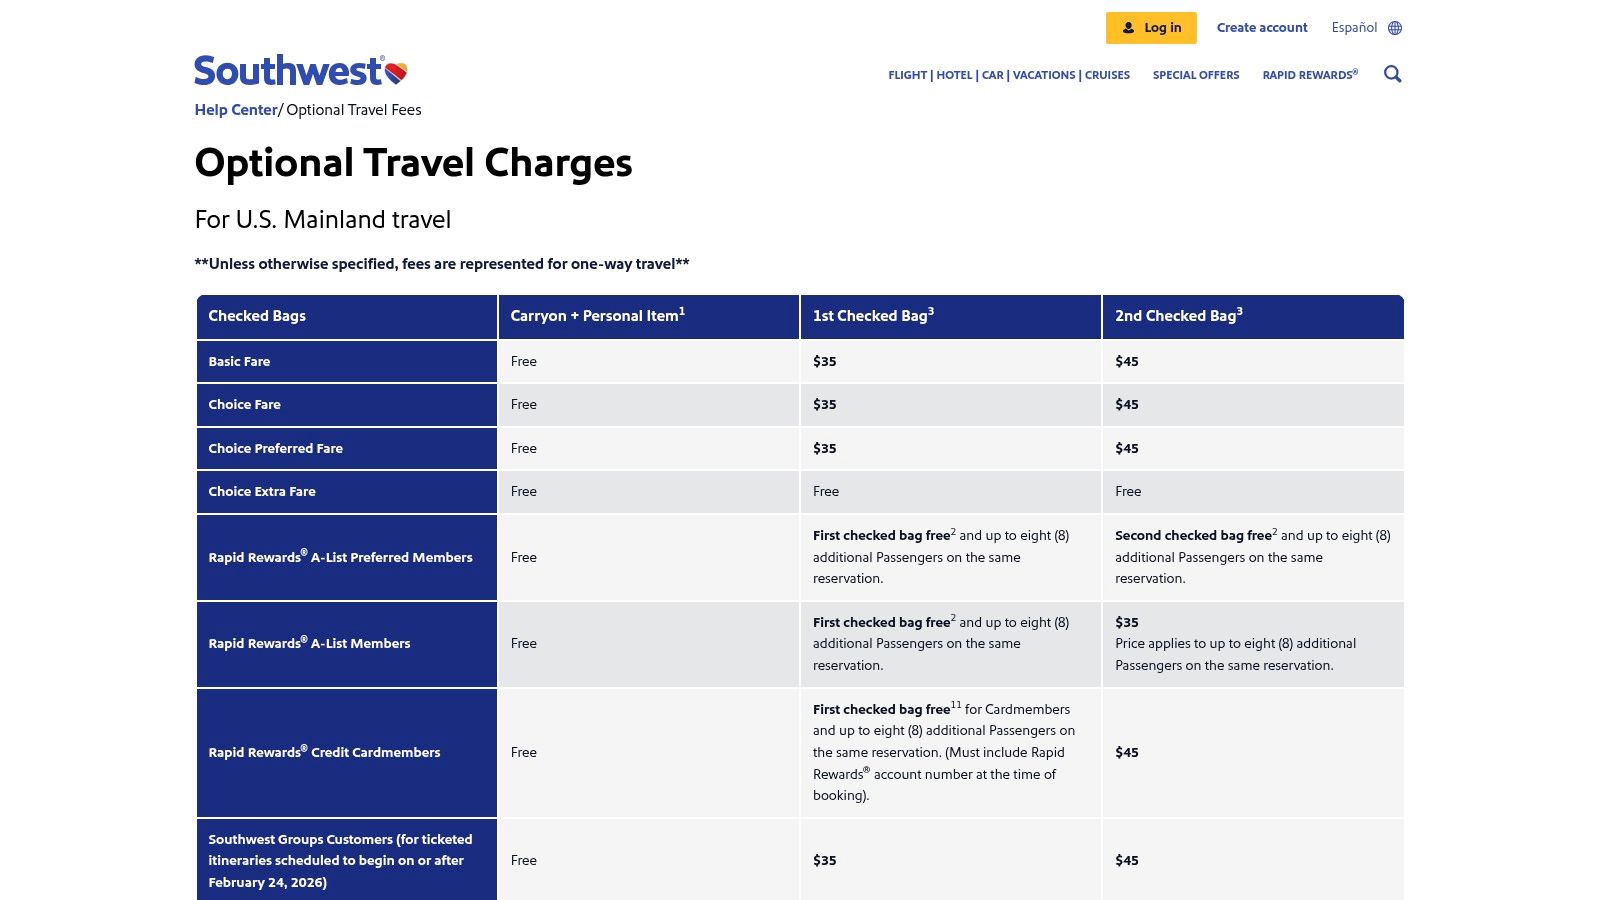
Task: Click the person icon on the Log in button
Action: [x=1127, y=27]
